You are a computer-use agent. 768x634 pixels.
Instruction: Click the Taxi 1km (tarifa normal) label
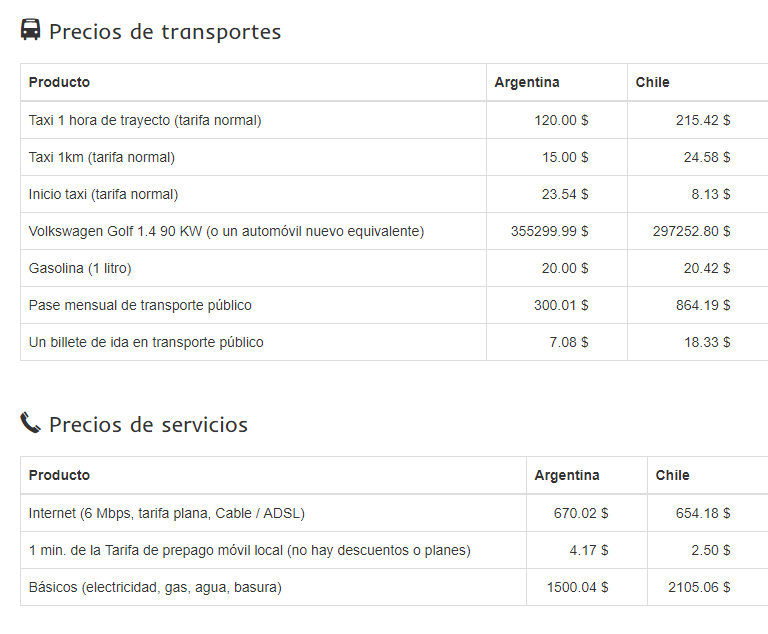(102, 157)
